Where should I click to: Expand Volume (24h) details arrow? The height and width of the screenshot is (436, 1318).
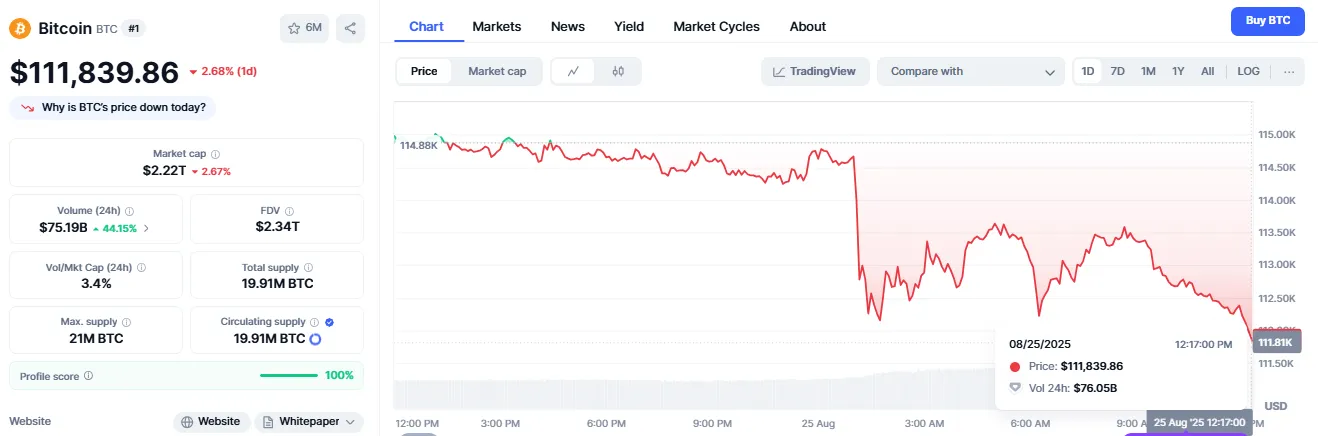pyautogui.click(x=148, y=228)
